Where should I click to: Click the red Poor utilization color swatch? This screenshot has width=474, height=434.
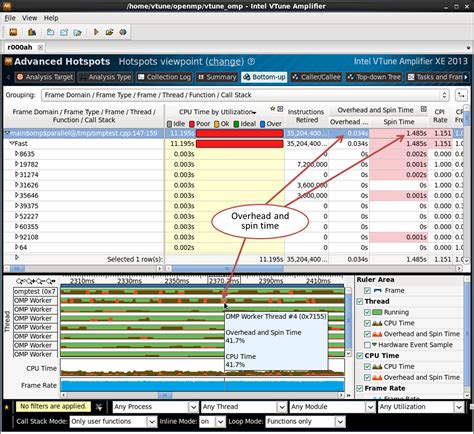pos(192,124)
